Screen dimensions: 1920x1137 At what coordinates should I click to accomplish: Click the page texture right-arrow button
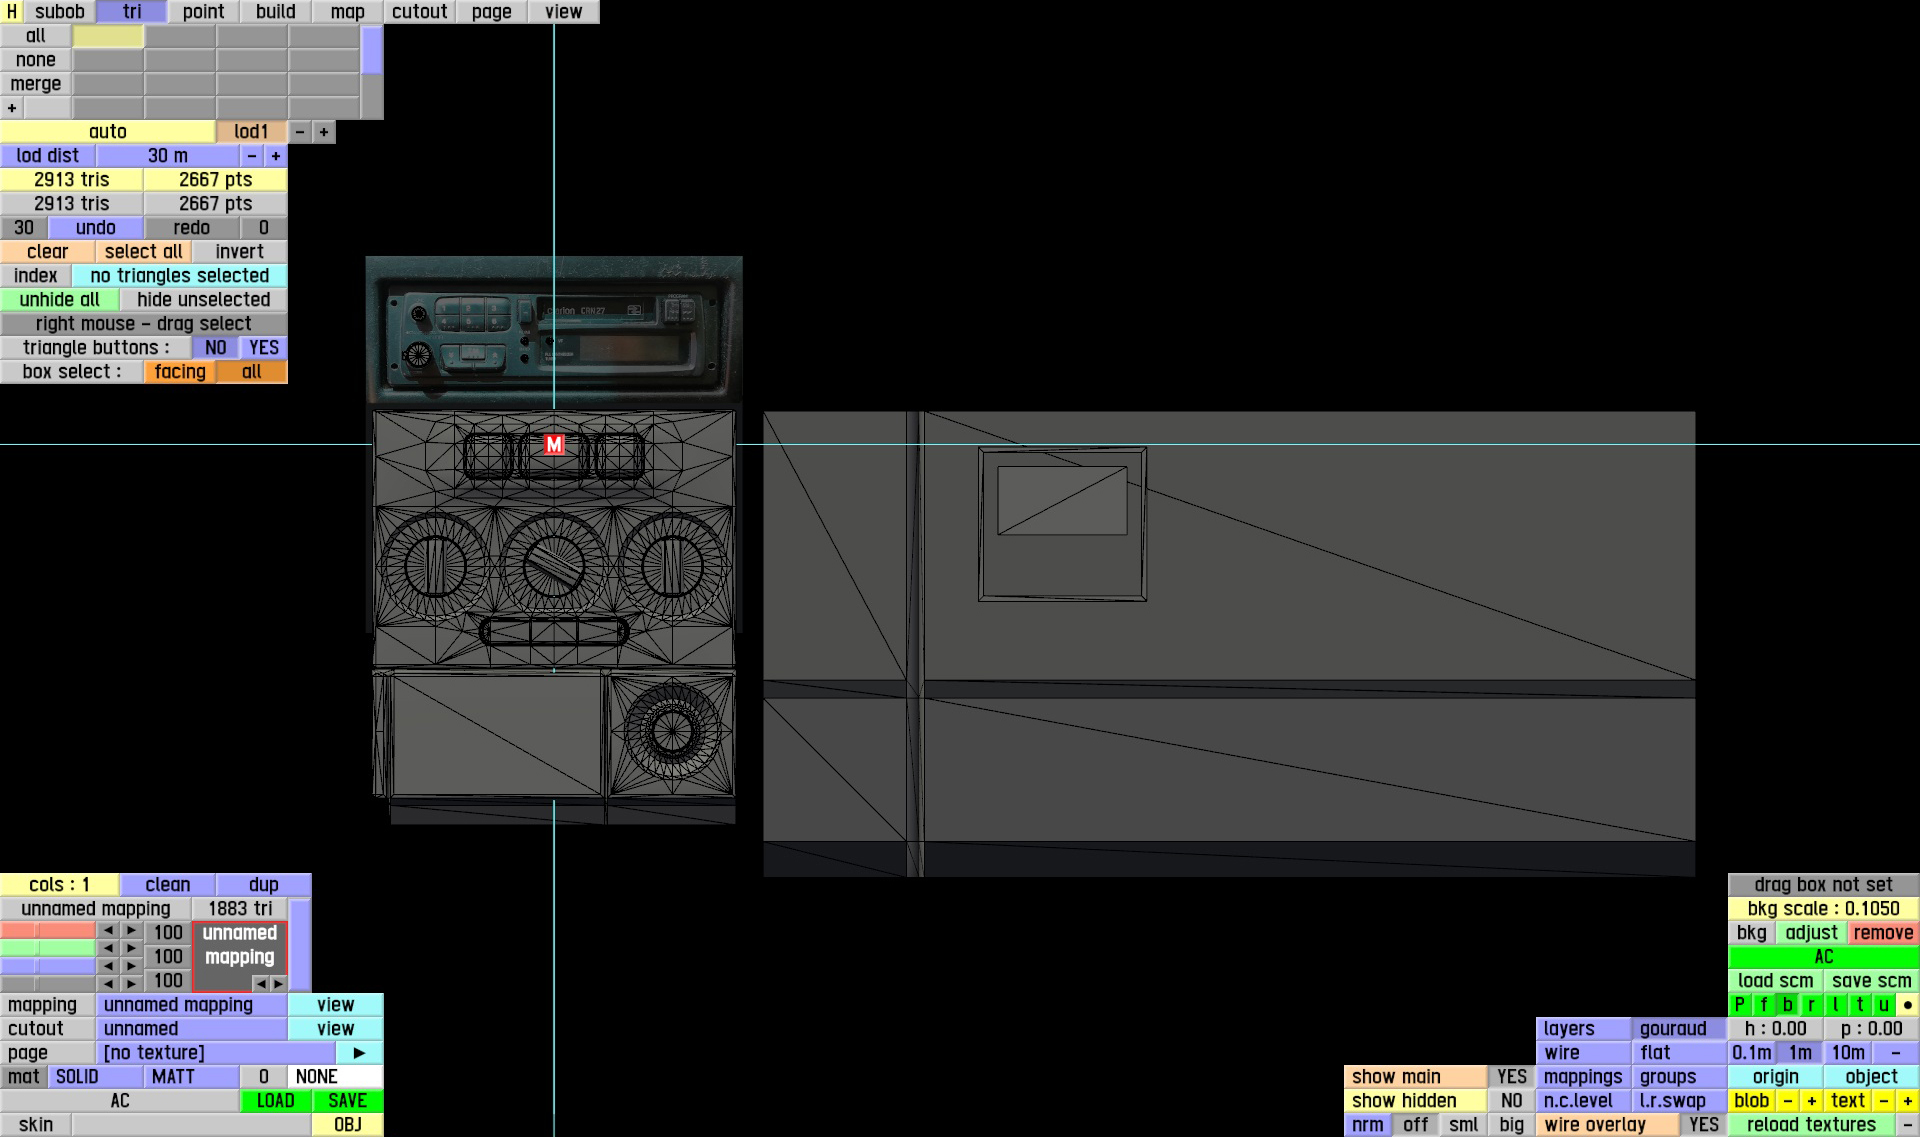(359, 1053)
